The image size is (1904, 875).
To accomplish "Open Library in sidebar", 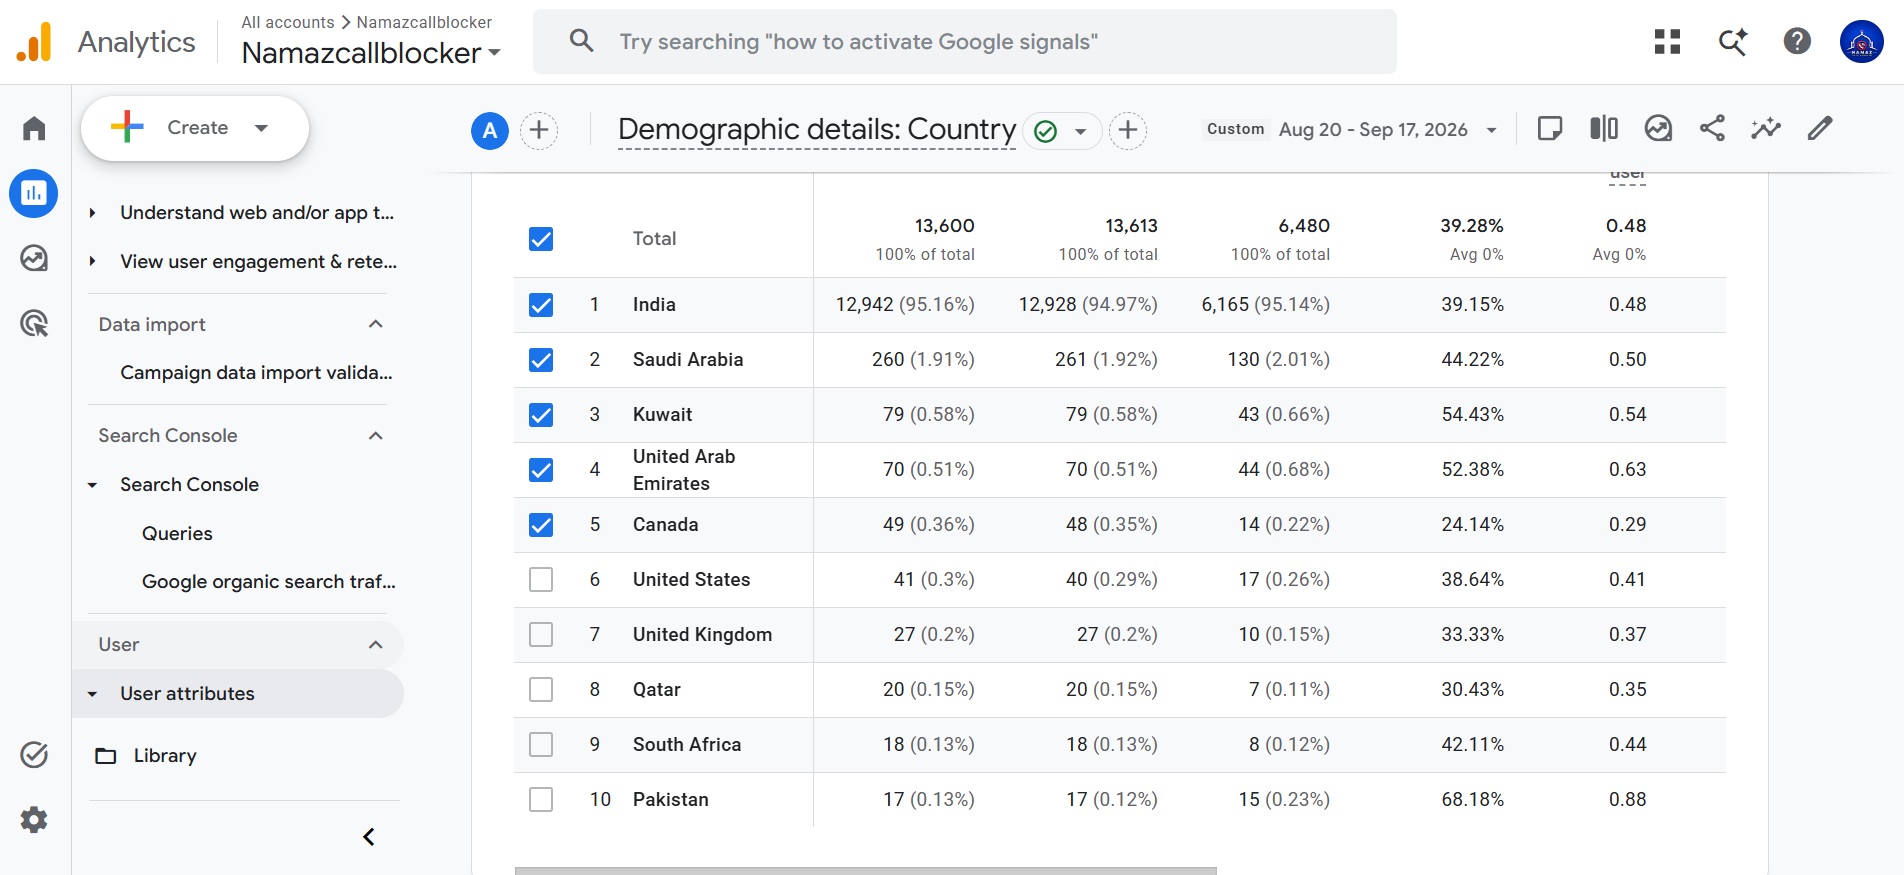I will (x=165, y=756).
